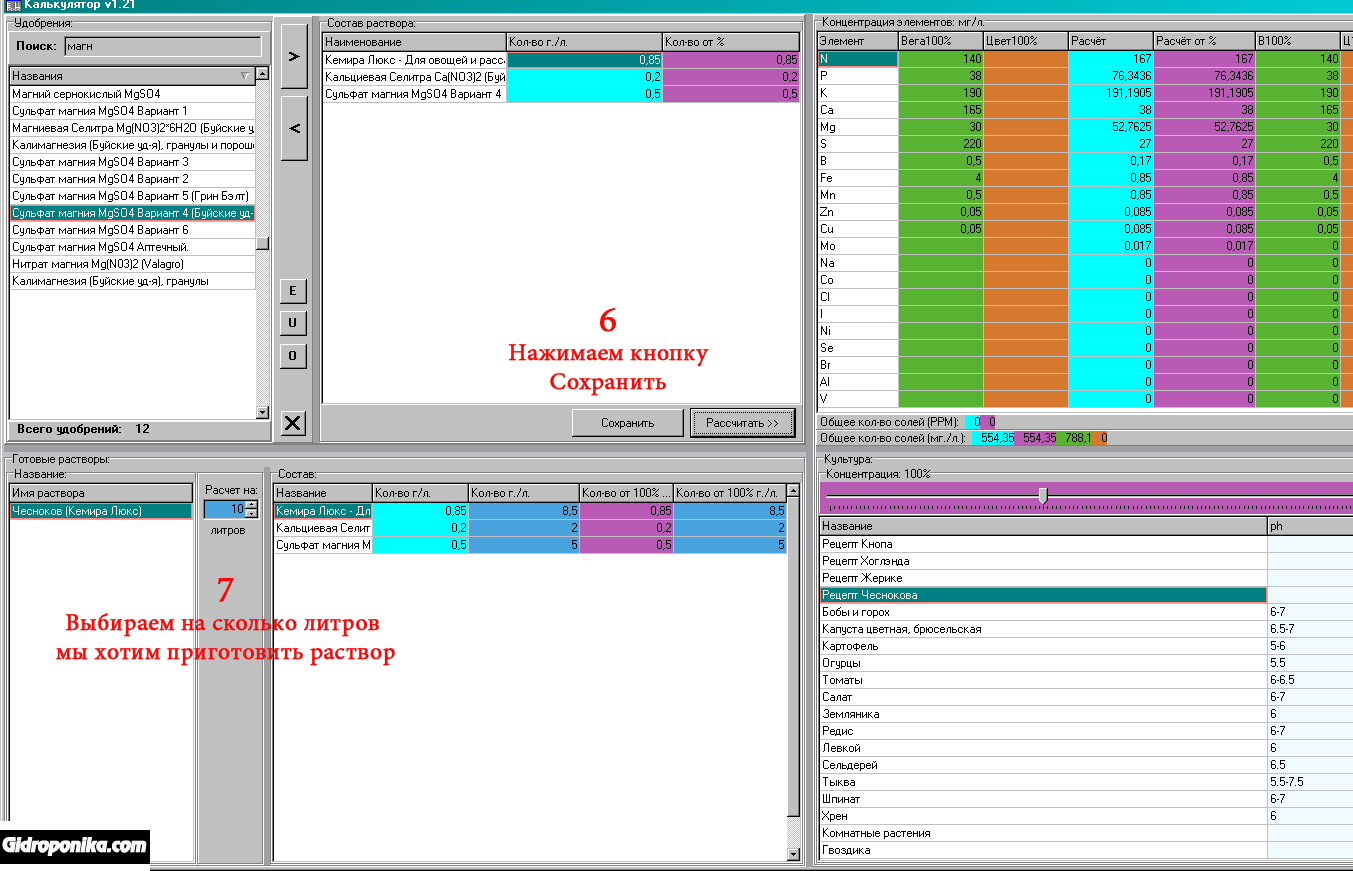Click Кол-во от 100% г./л. column header
This screenshot has height=871, width=1353.
click(x=730, y=493)
